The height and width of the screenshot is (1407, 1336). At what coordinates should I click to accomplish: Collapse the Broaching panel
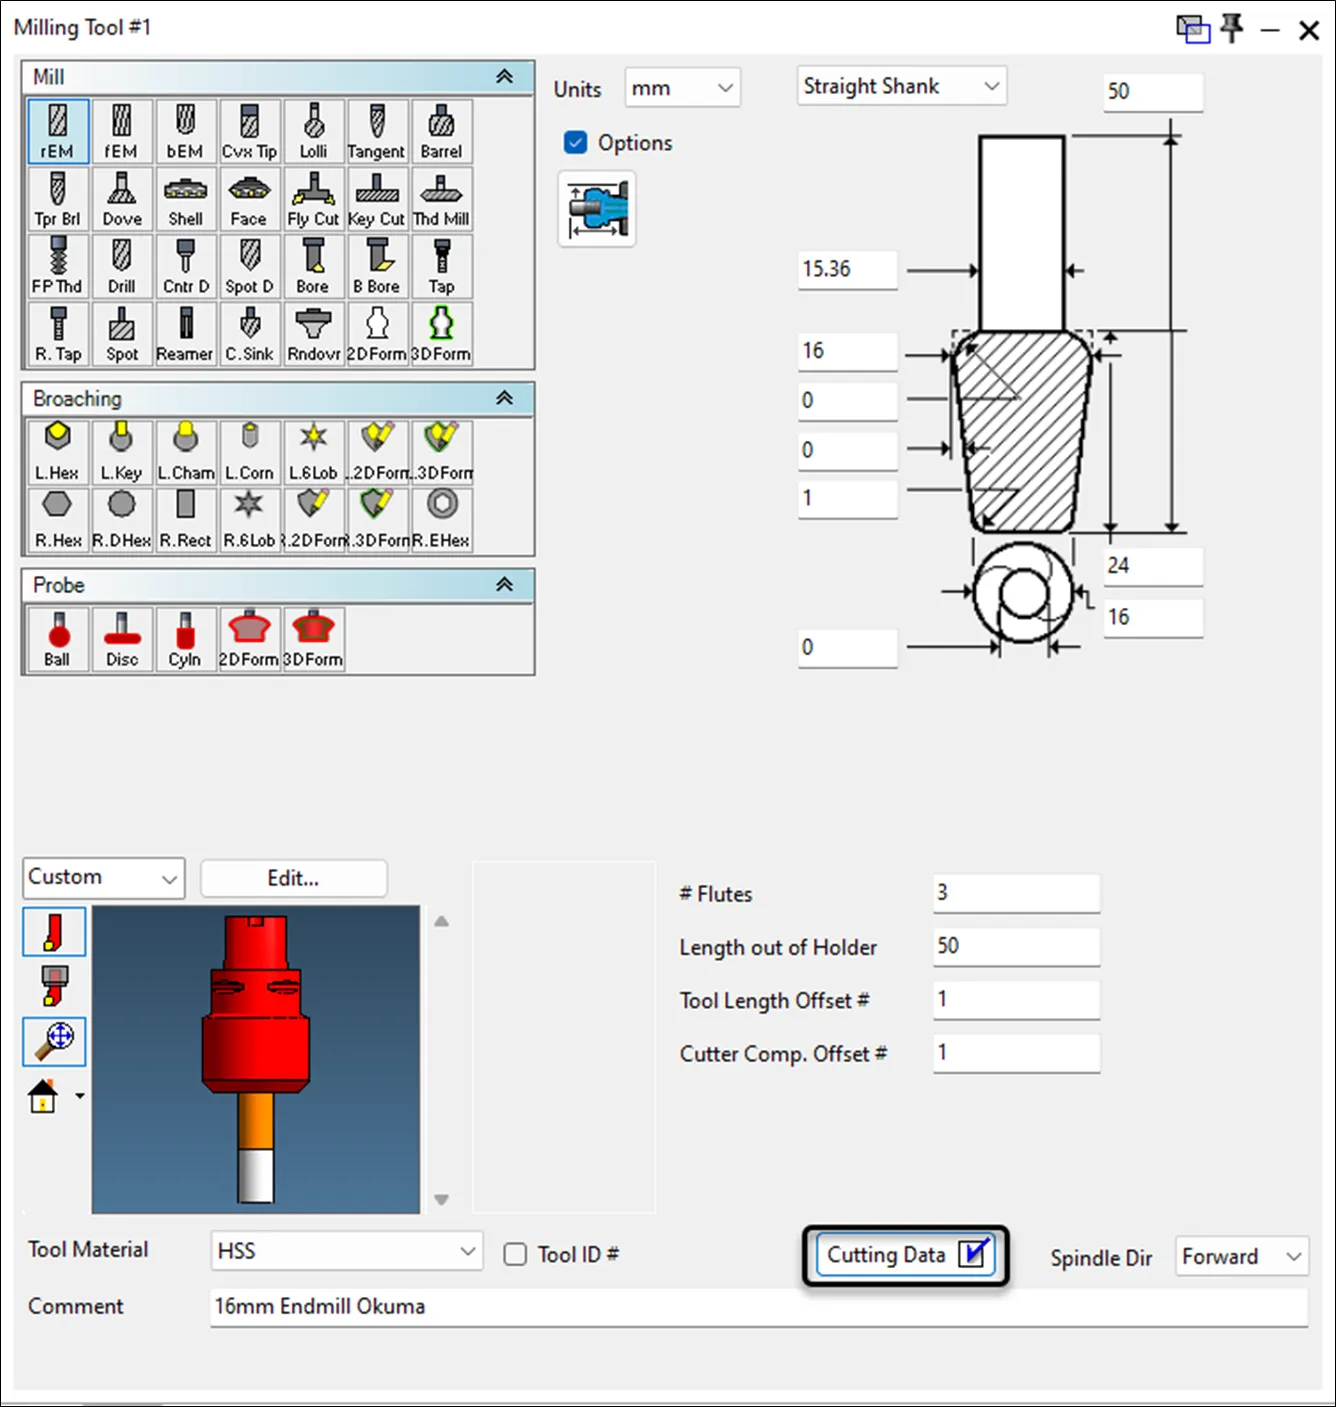(x=505, y=398)
